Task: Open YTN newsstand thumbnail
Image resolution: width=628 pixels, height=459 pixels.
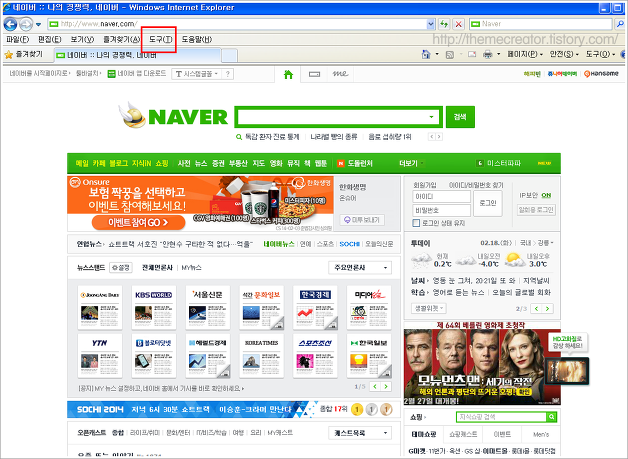Action: pyautogui.click(x=100, y=356)
